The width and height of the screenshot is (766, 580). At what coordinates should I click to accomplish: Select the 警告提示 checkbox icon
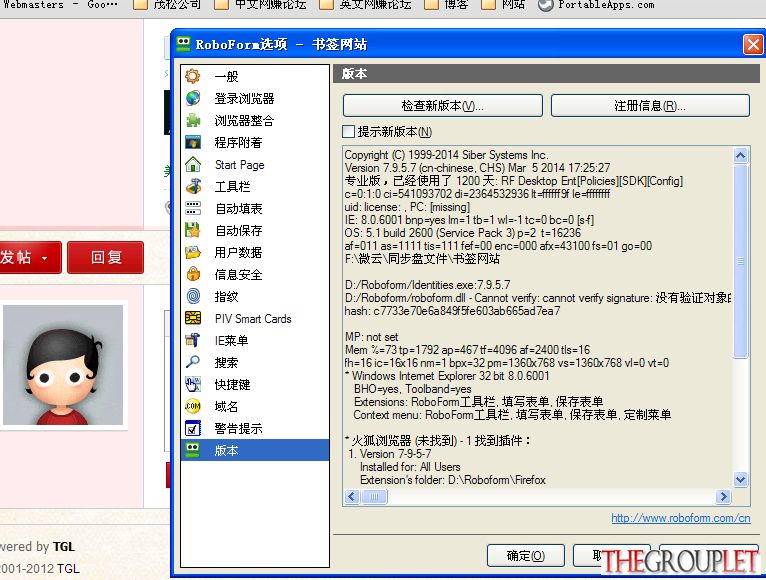pos(193,429)
